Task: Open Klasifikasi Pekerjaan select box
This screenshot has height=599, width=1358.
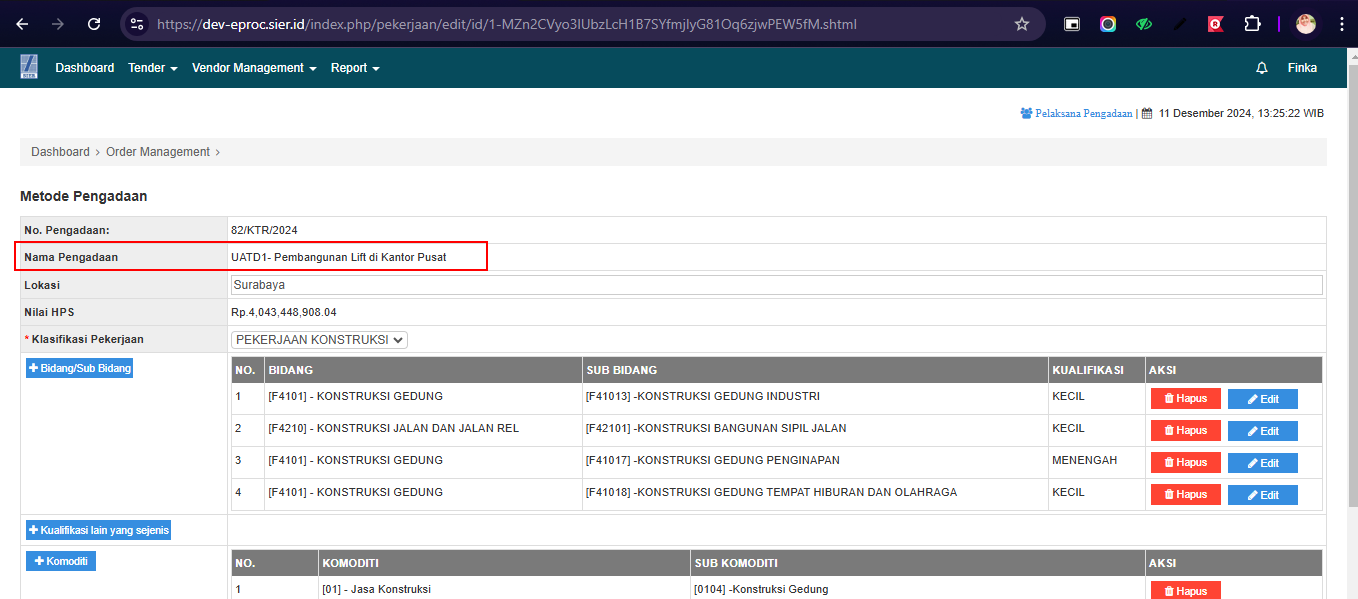Action: click(x=319, y=340)
